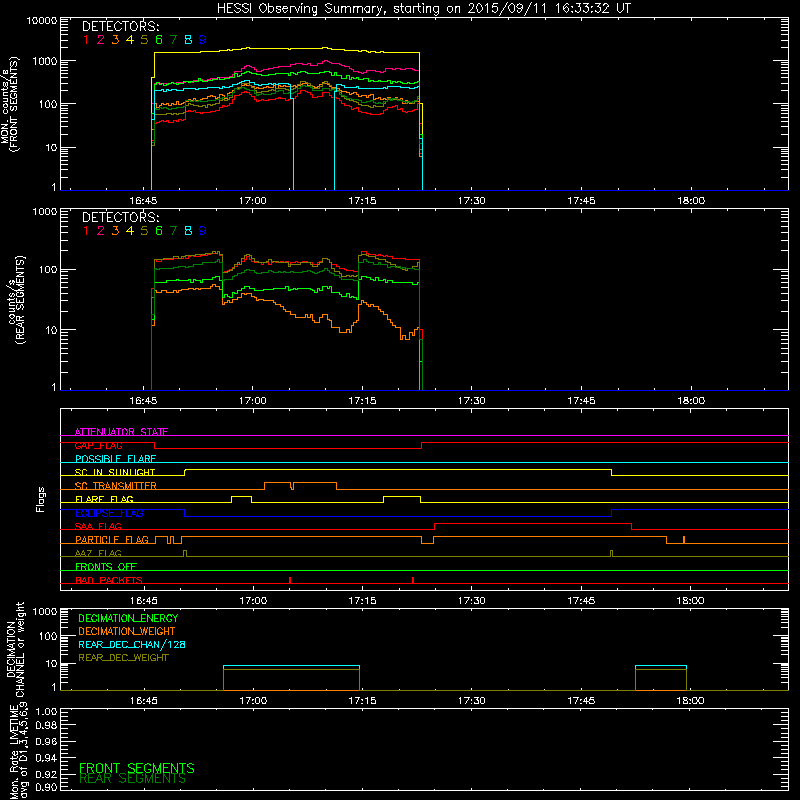The image size is (800, 800).
Task: Select the REAR_DEC_WEIGHT legend entry
Action: pos(123,658)
